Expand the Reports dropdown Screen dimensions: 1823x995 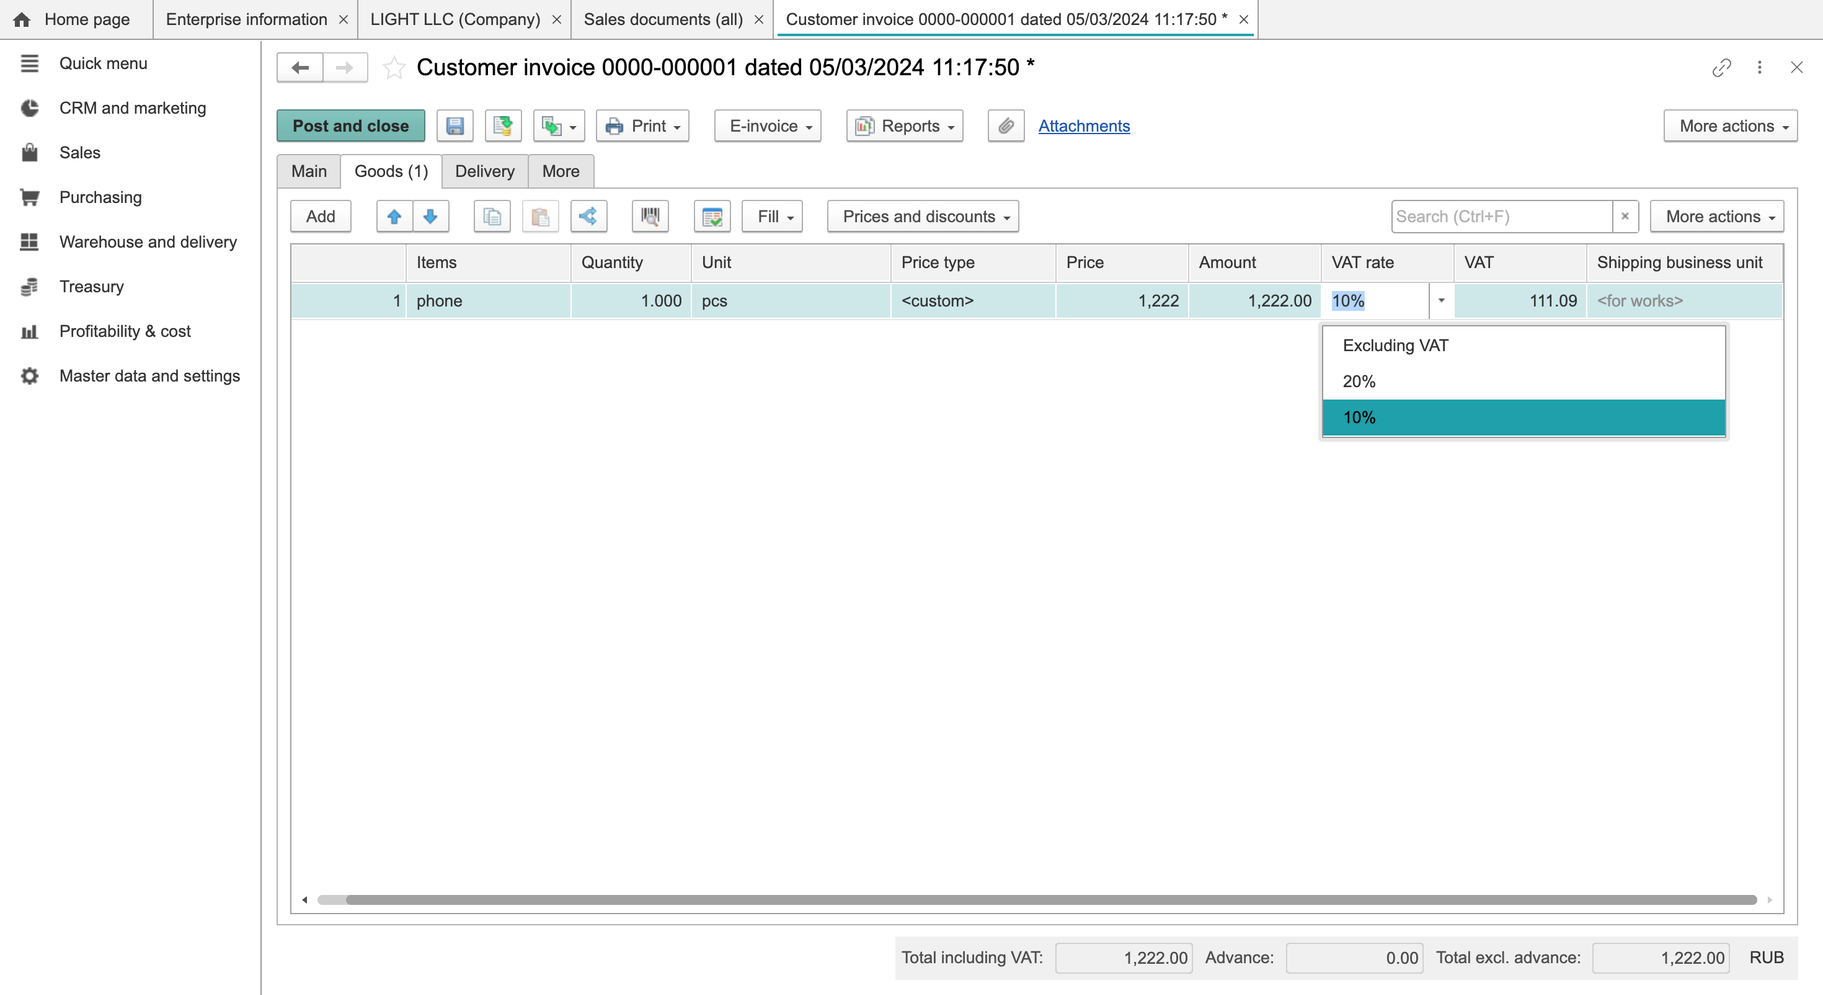pyautogui.click(x=905, y=126)
